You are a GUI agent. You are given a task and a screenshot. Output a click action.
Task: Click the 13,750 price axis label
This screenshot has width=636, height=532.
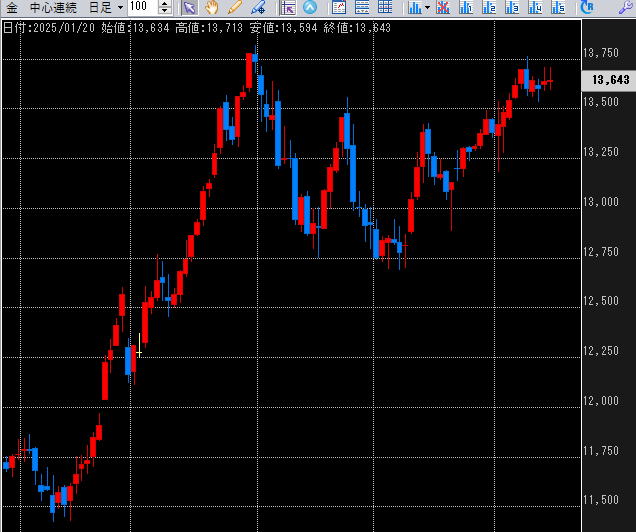[x=601, y=53]
